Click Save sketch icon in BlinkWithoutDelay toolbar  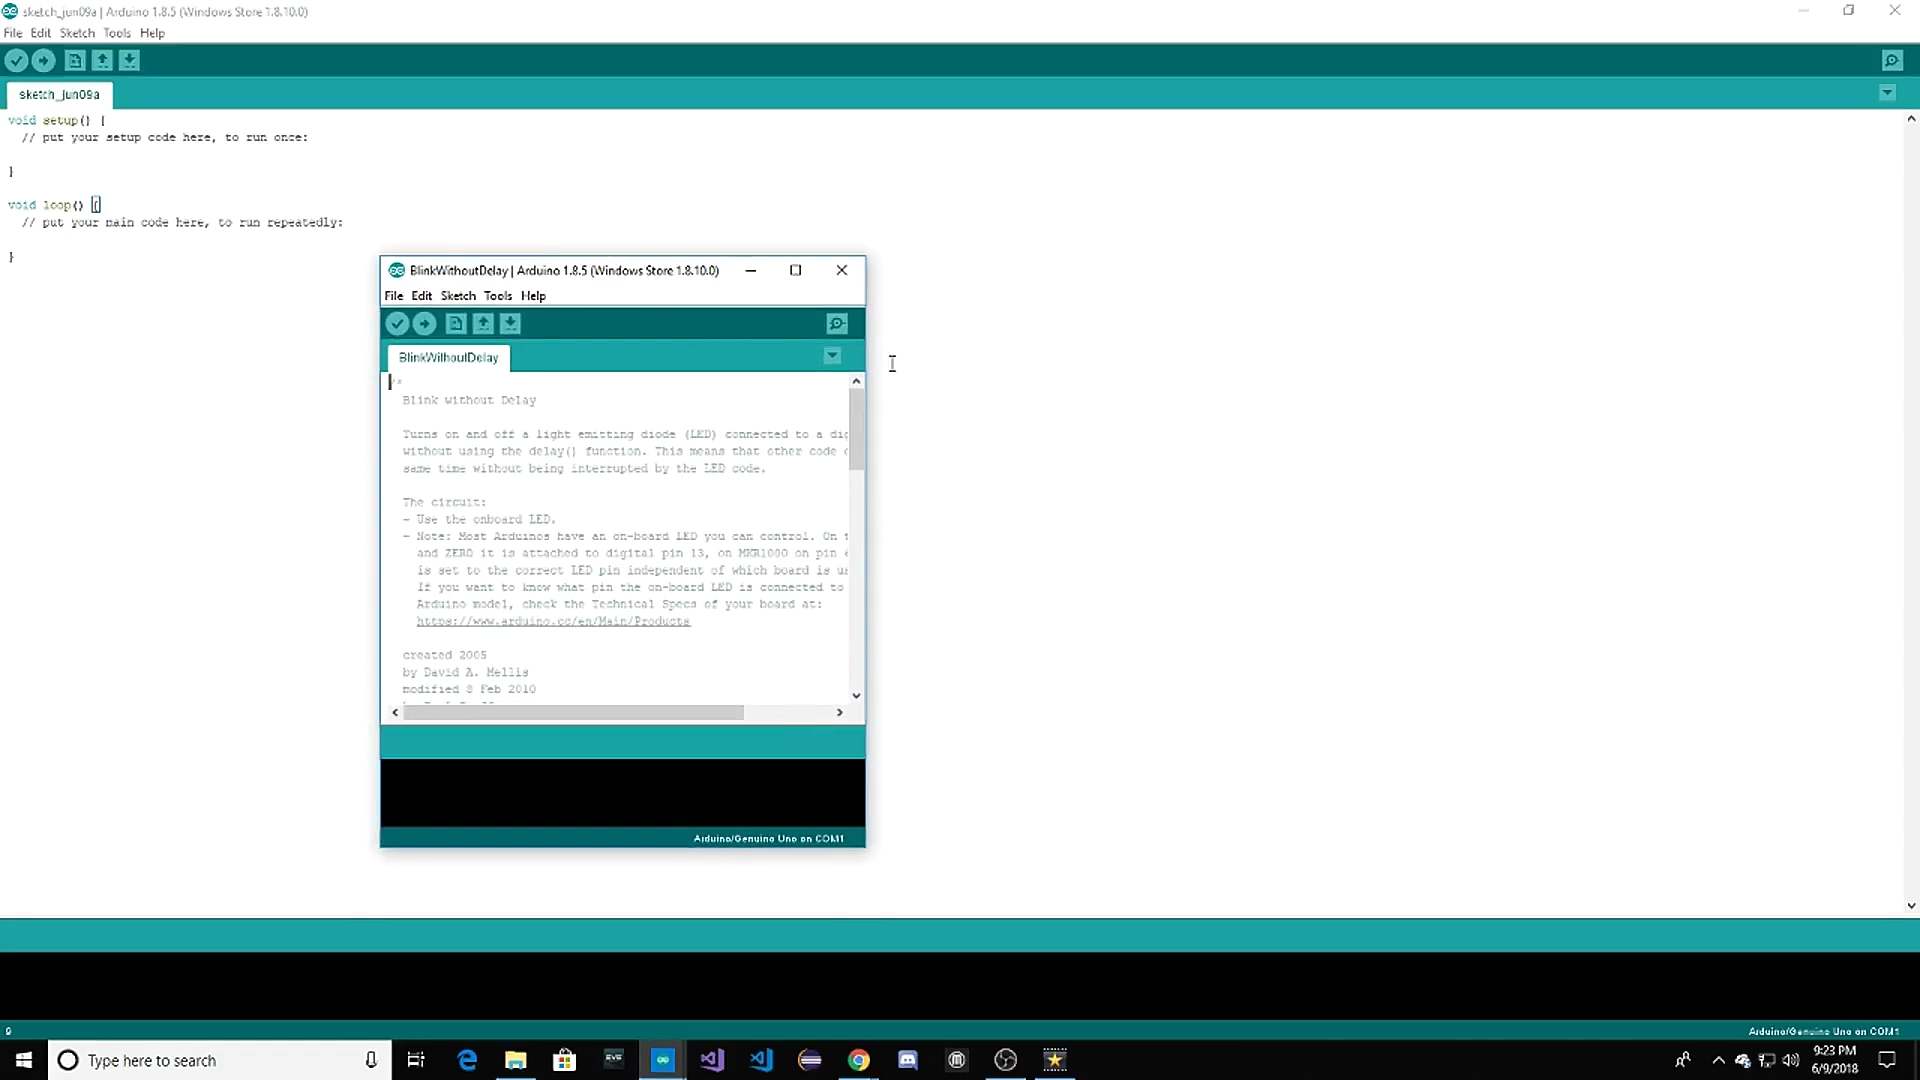[510, 324]
